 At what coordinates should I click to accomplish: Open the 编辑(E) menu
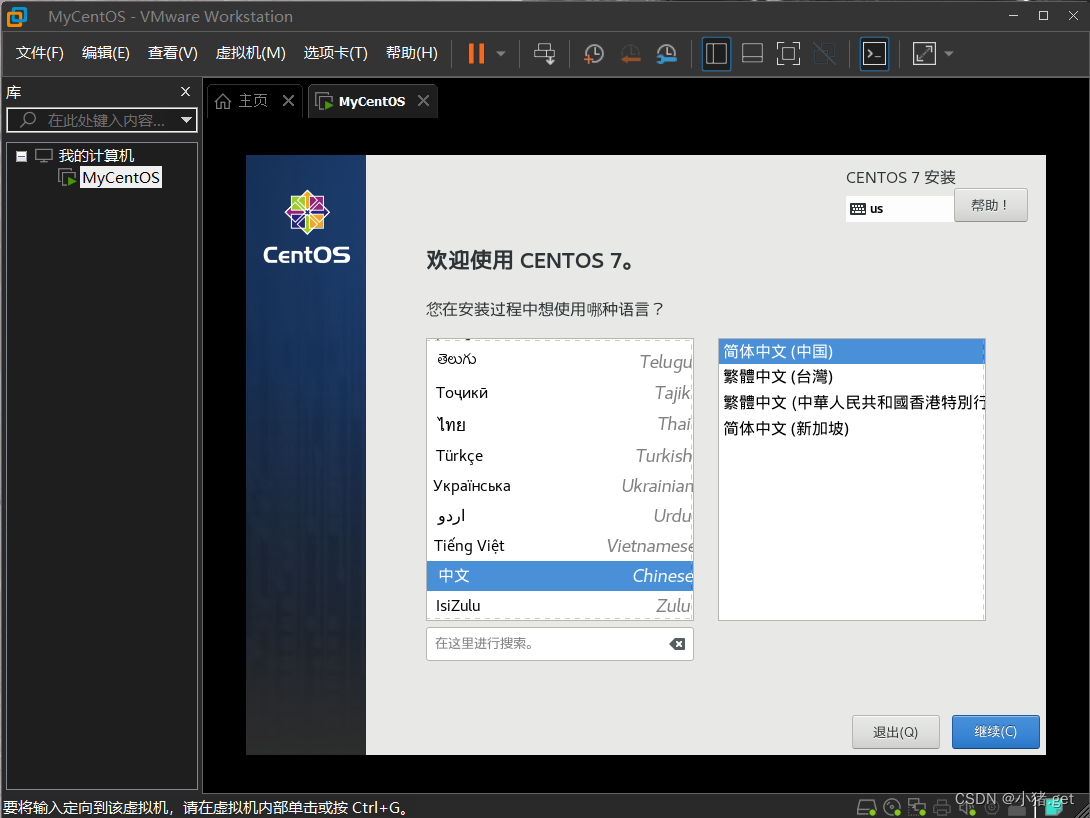click(106, 53)
